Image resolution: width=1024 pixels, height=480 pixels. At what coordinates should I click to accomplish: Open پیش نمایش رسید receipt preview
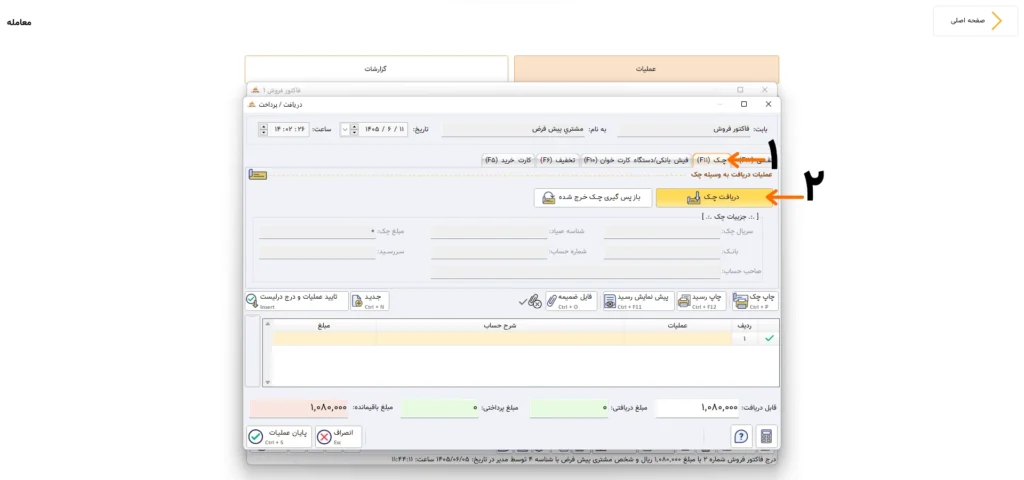coord(636,300)
